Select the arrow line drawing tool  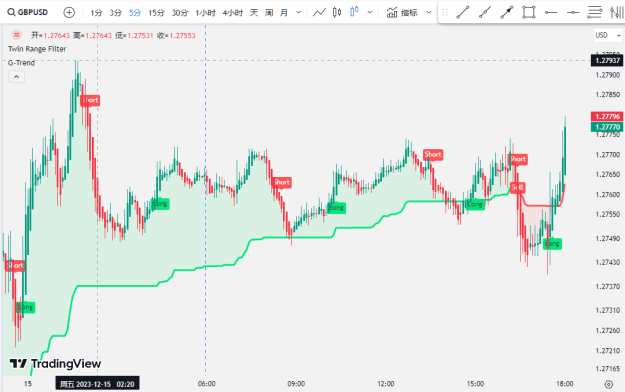[x=507, y=12]
